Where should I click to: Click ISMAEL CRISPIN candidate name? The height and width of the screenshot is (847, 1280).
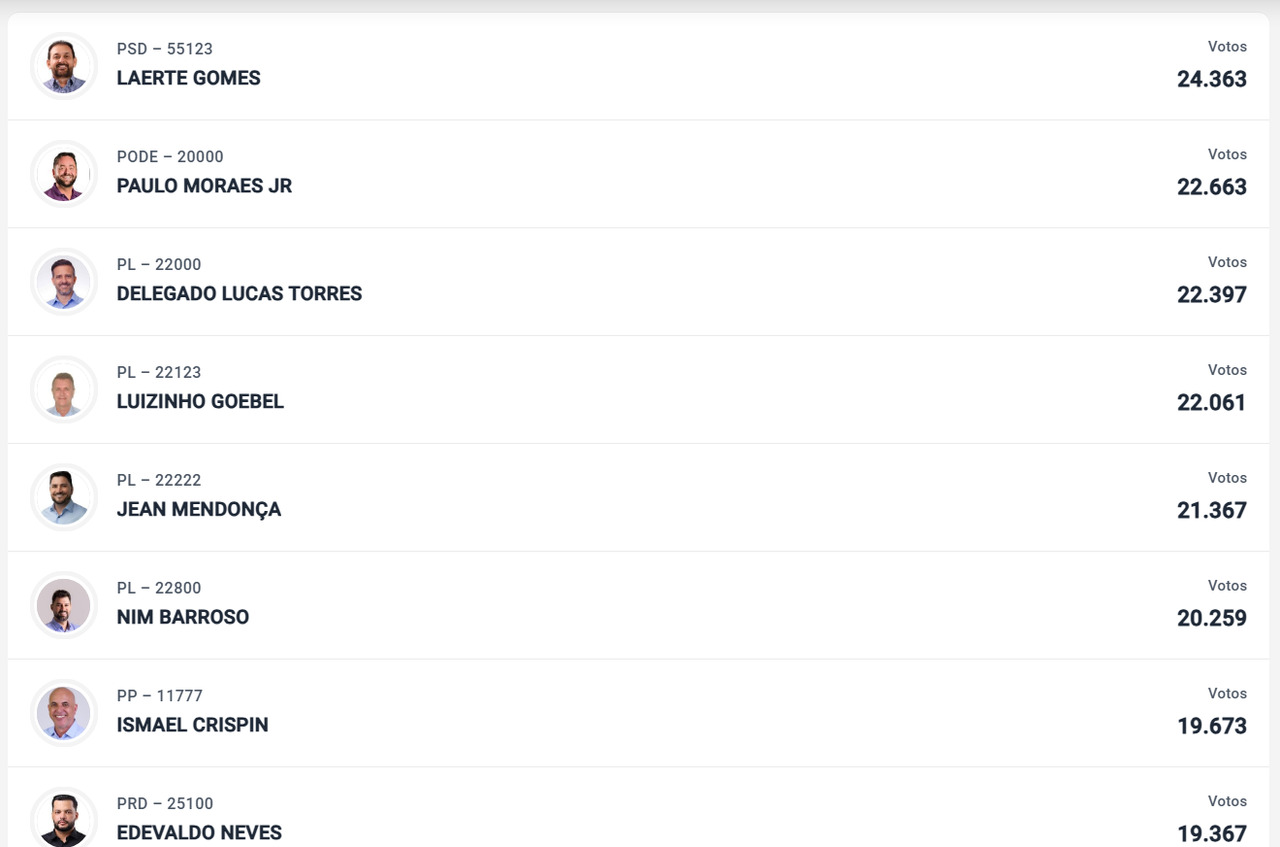pyautogui.click(x=192, y=726)
